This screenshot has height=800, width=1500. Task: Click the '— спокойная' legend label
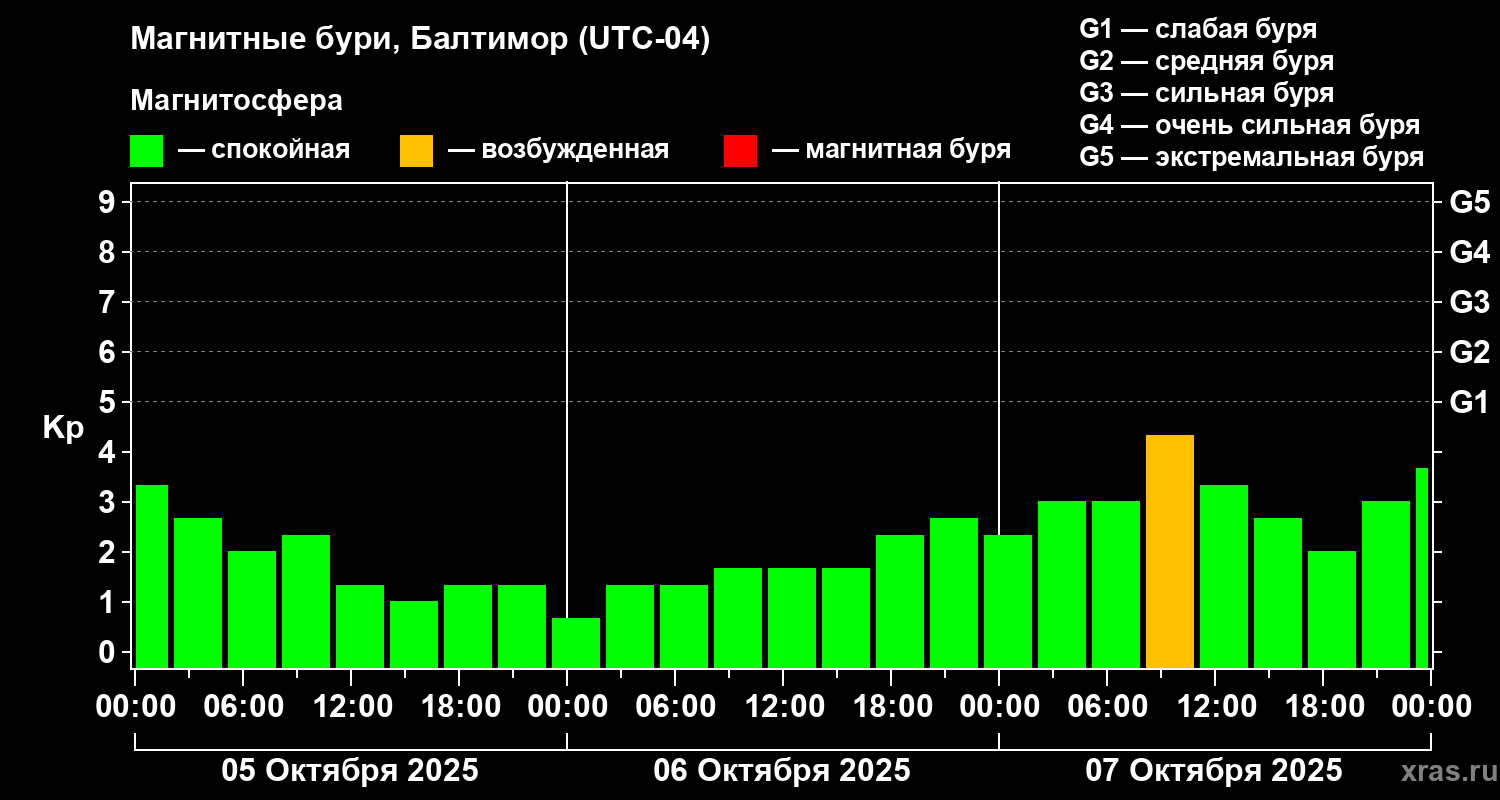(x=264, y=151)
